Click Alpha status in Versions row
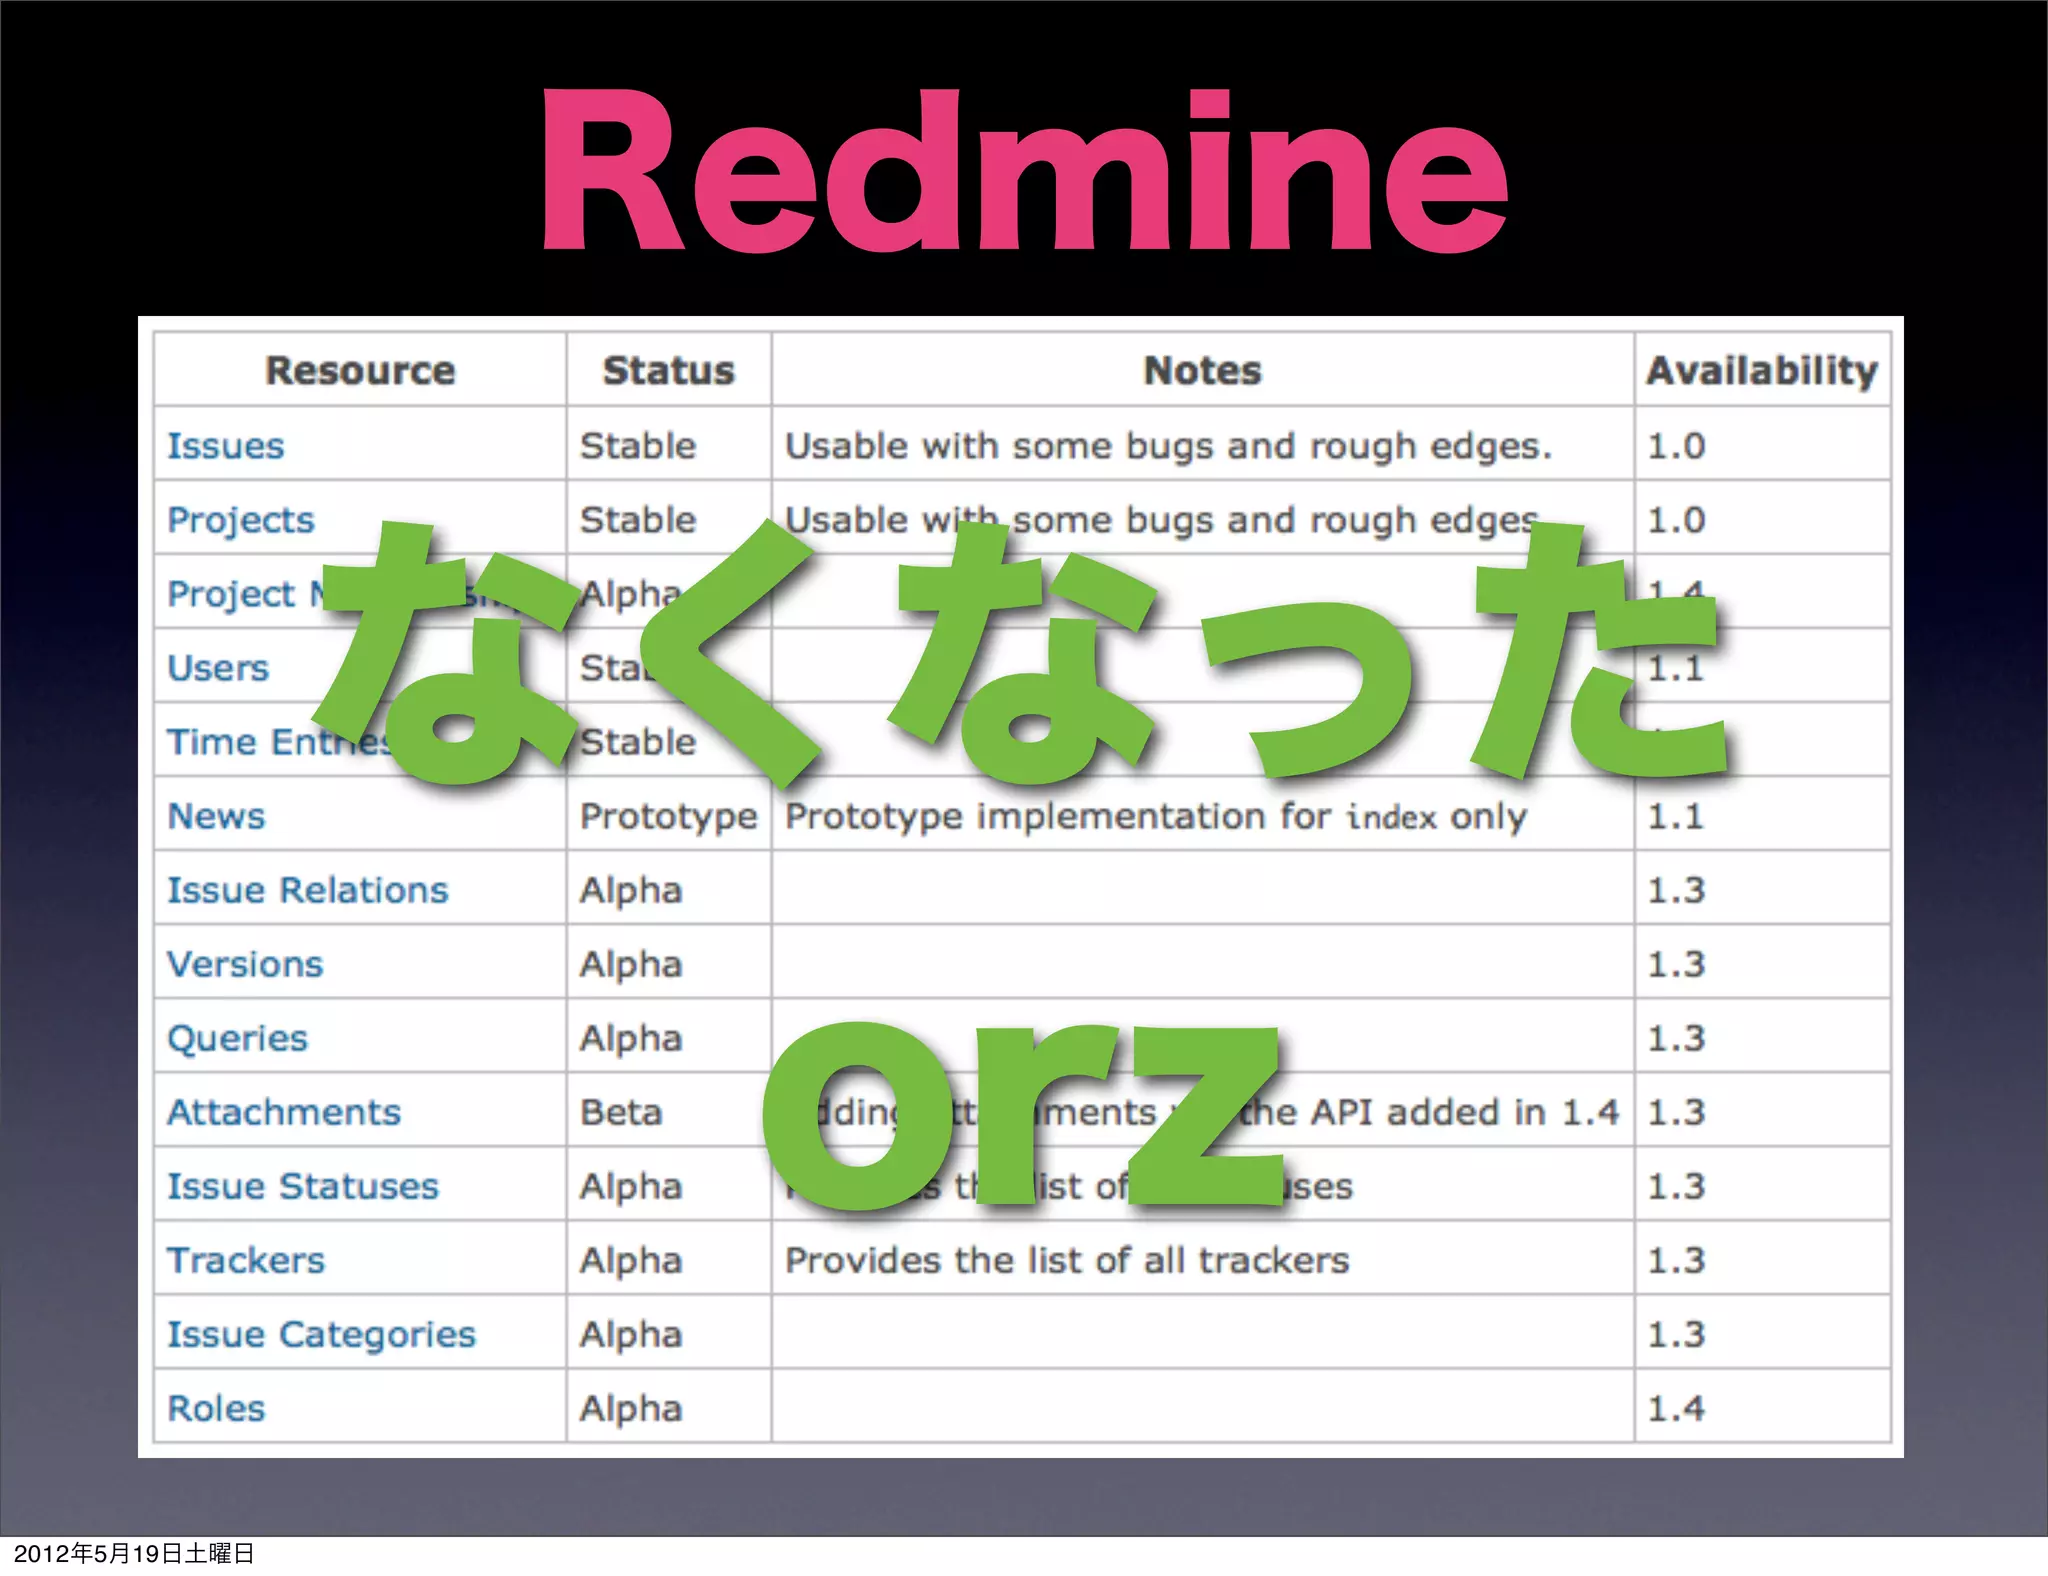Viewport: 2048px width, 1576px height. 631,965
